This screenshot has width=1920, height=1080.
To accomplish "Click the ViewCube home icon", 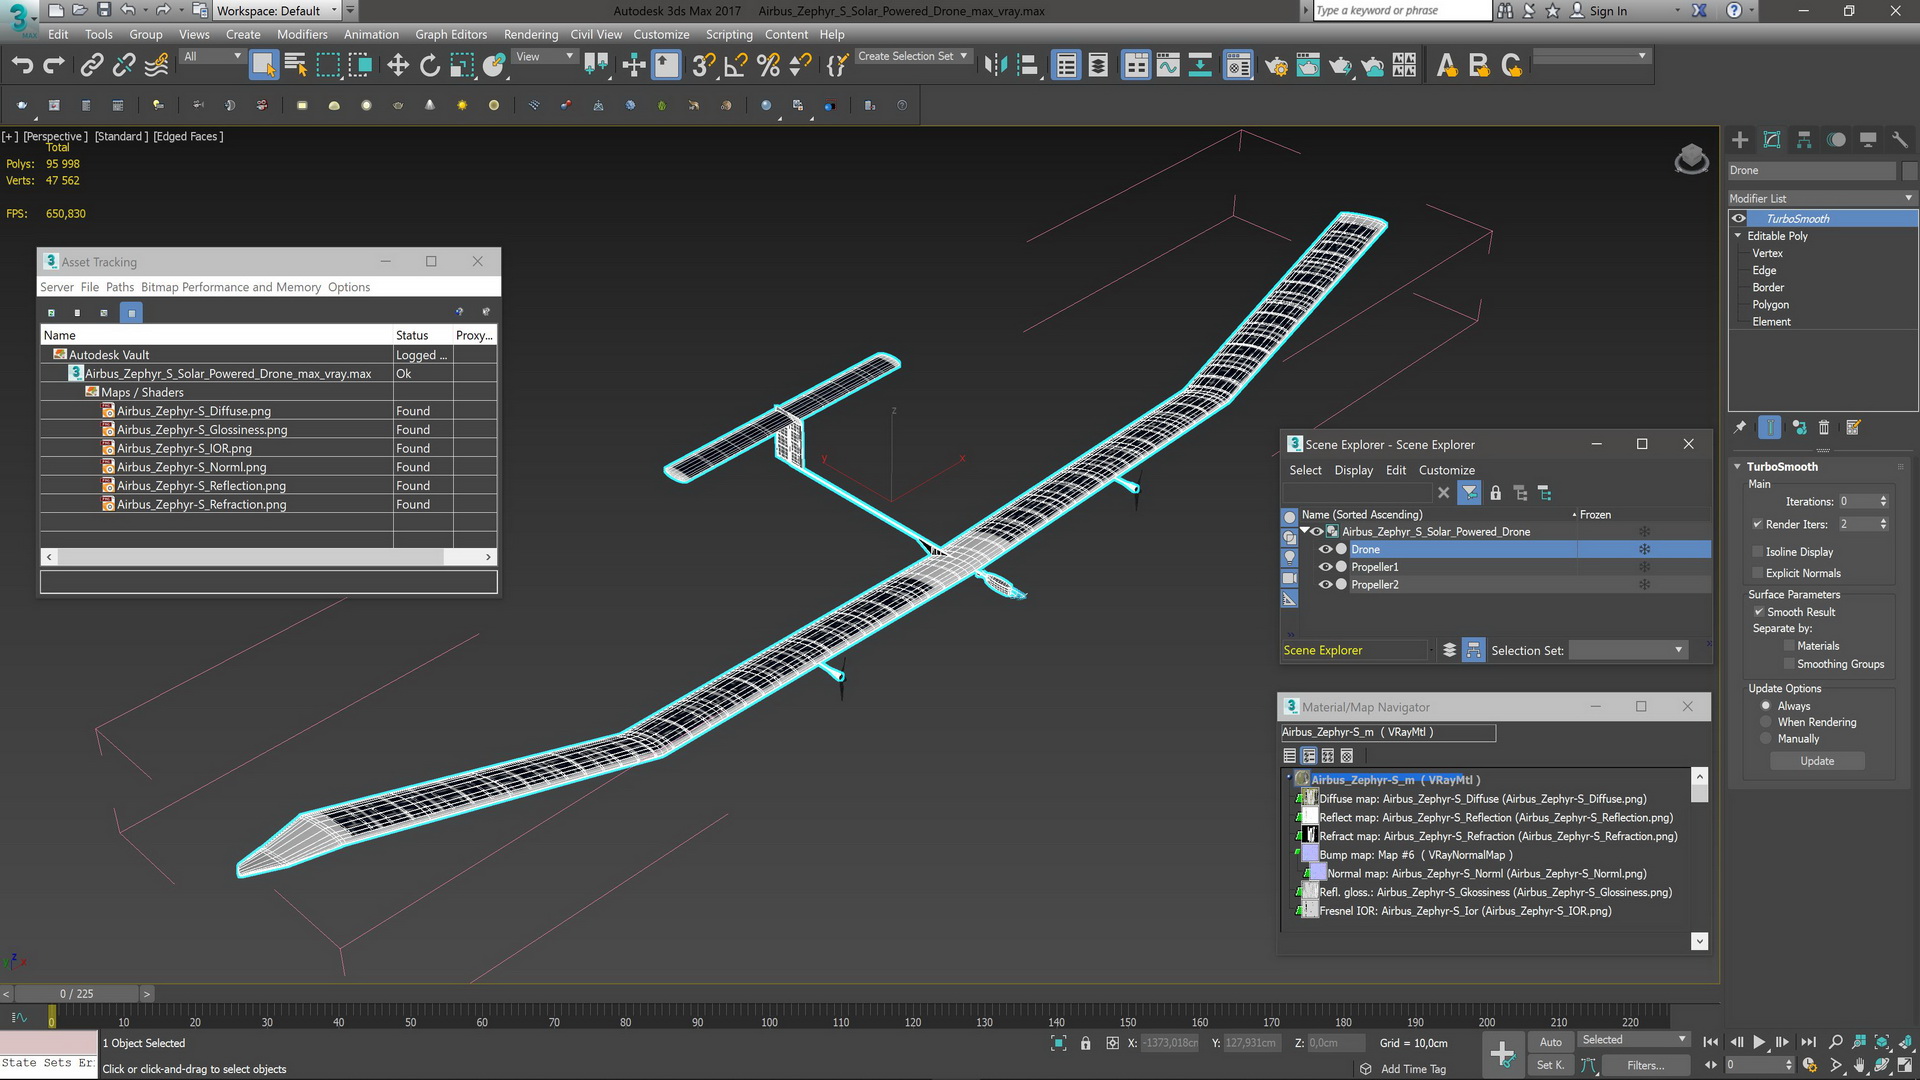I will point(1691,158).
